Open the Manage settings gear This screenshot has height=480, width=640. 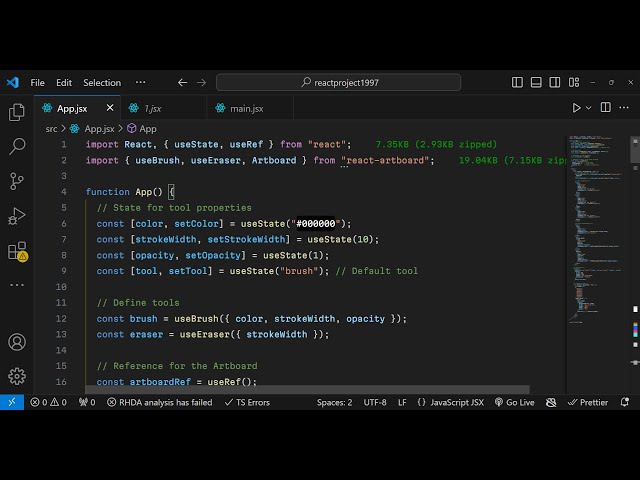point(17,376)
